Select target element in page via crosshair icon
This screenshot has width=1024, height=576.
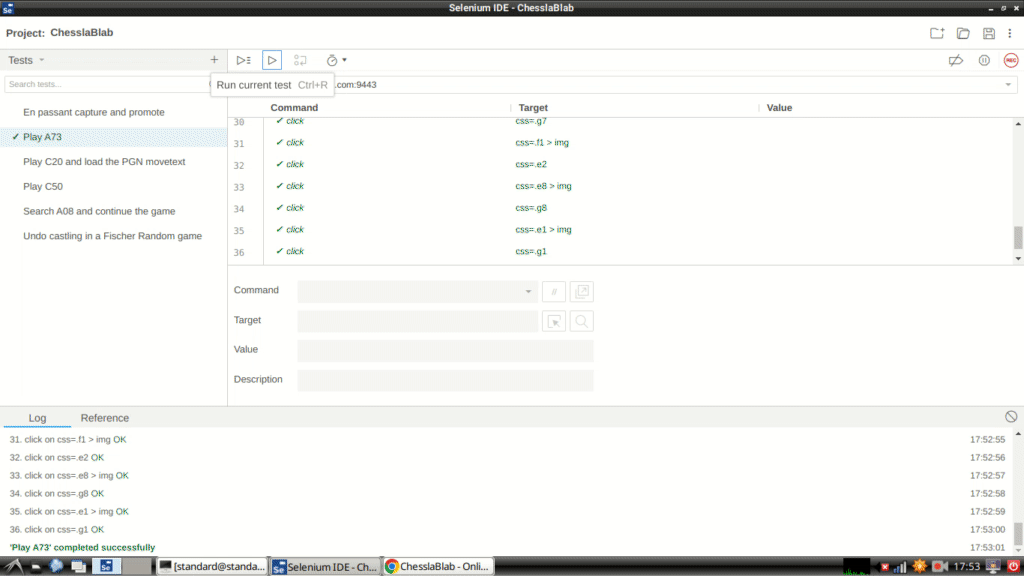tap(554, 321)
